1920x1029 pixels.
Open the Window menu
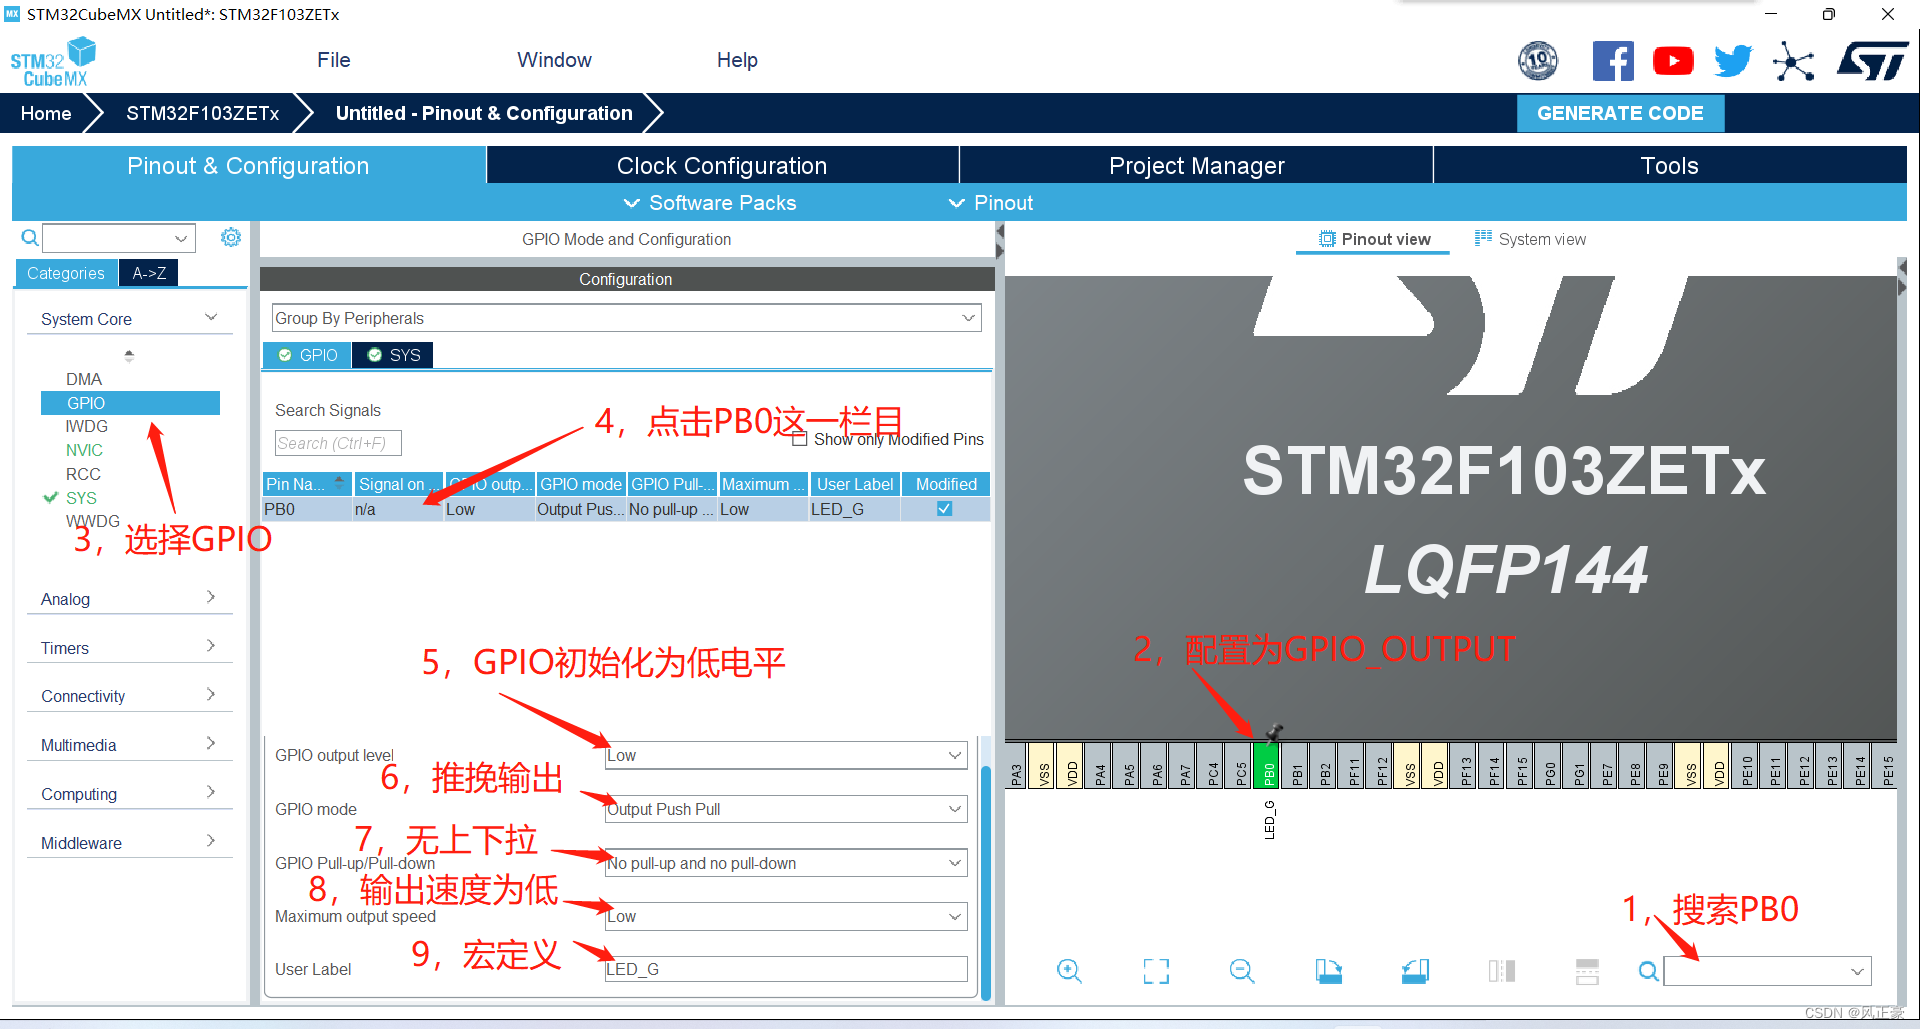click(554, 60)
